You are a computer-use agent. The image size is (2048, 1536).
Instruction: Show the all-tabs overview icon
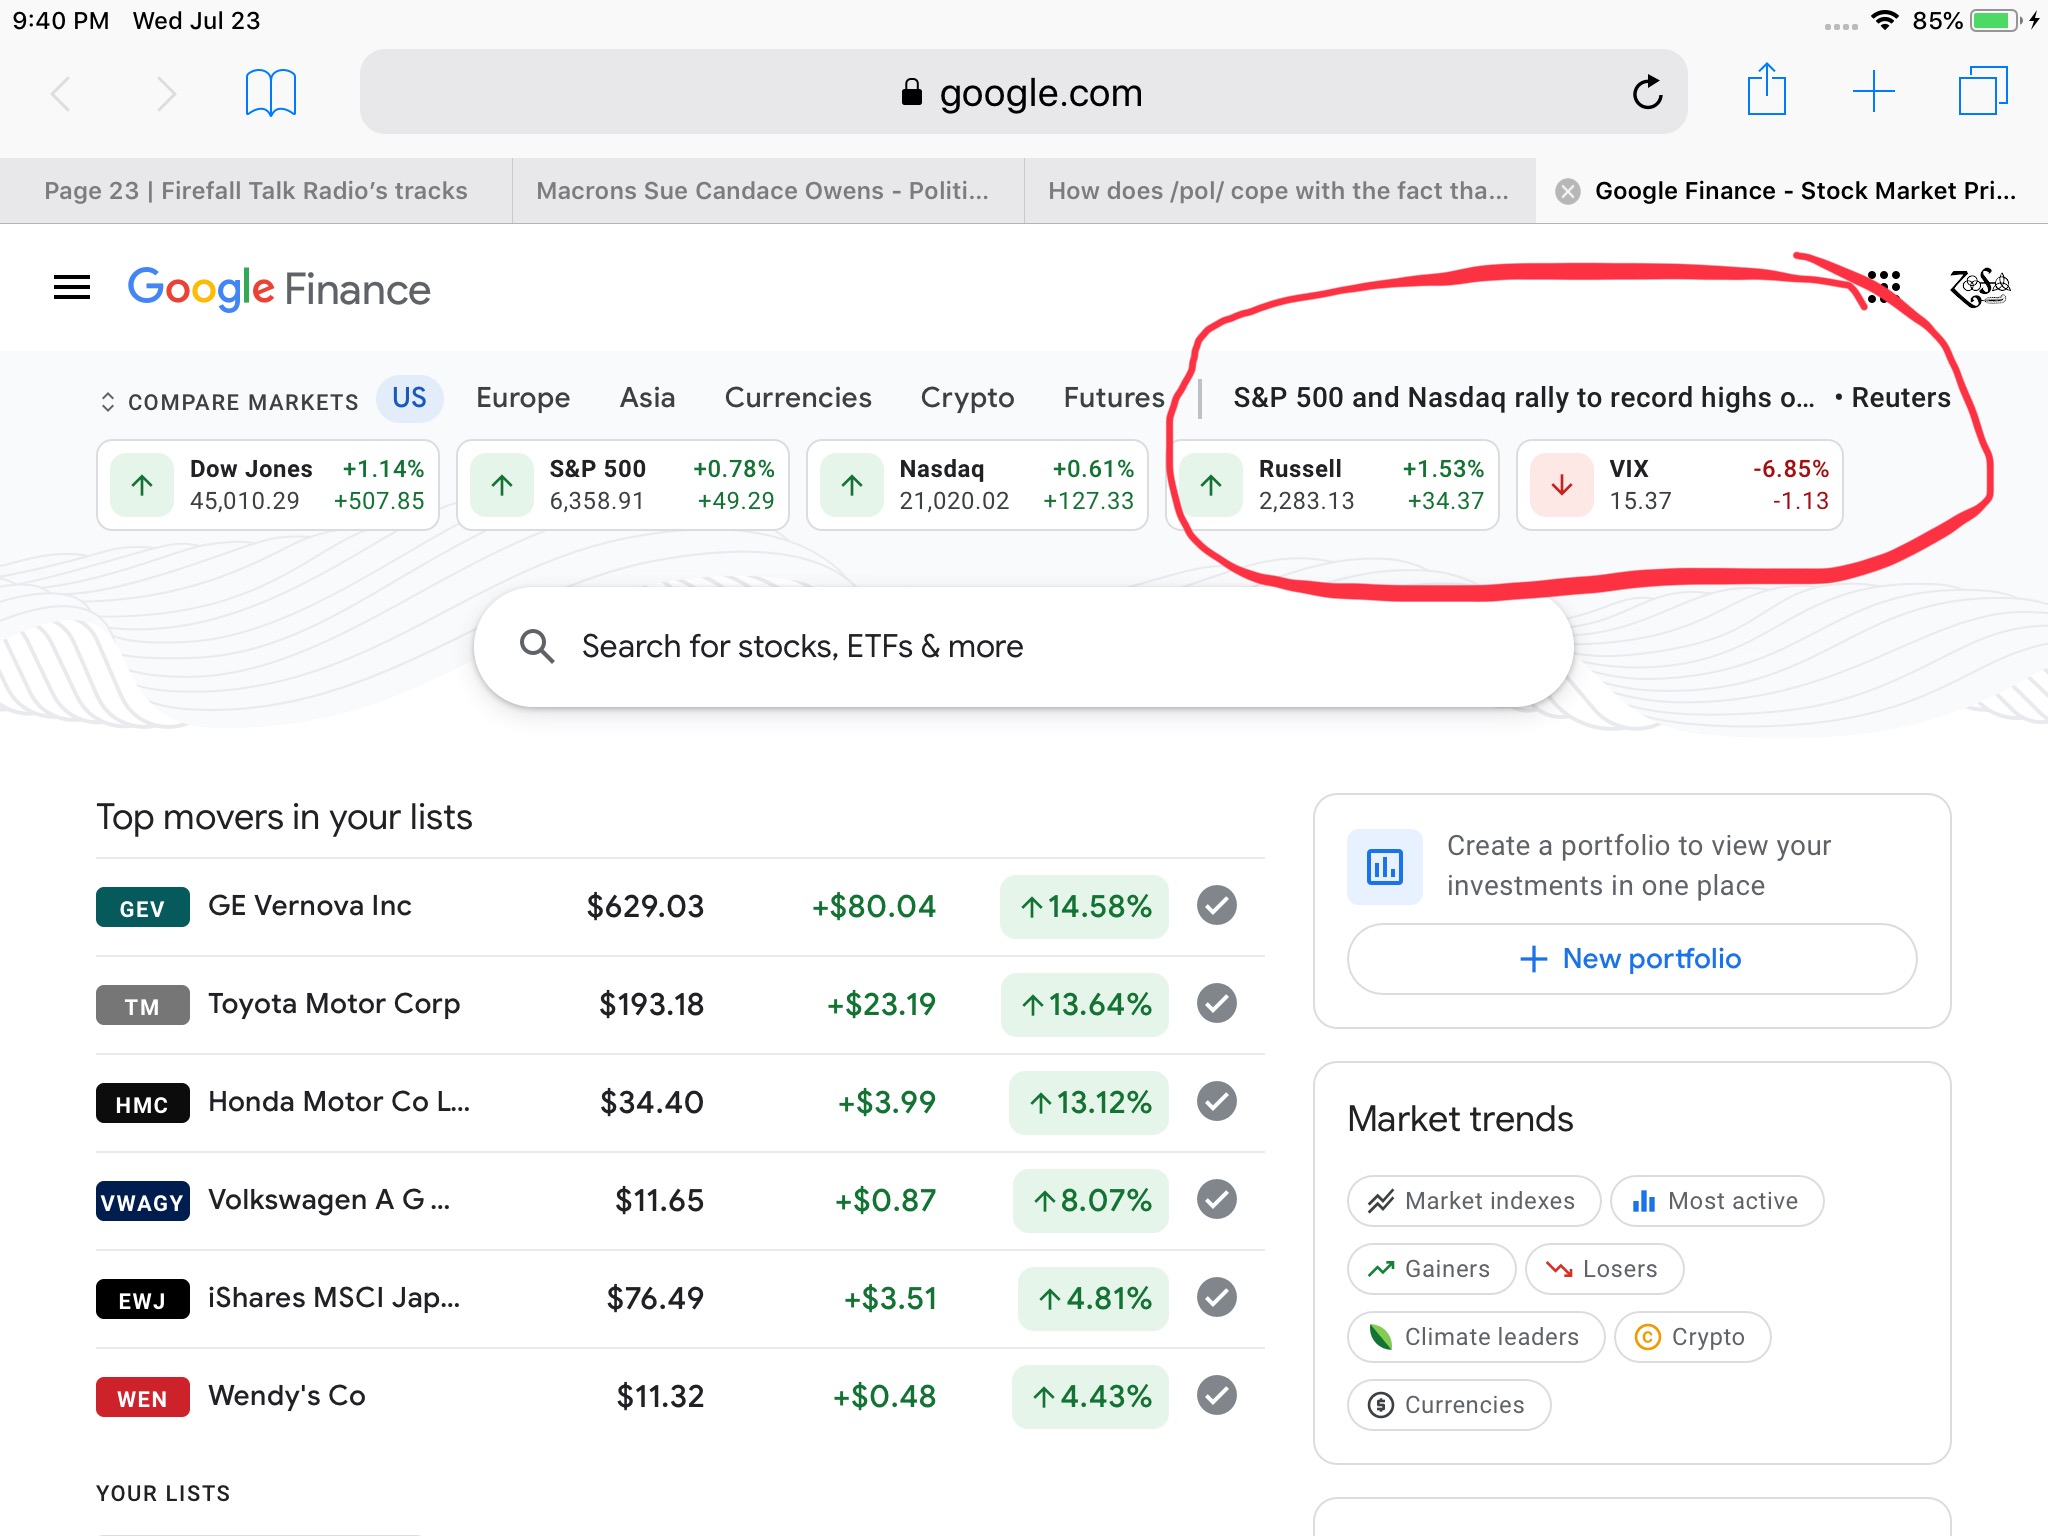[1983, 91]
